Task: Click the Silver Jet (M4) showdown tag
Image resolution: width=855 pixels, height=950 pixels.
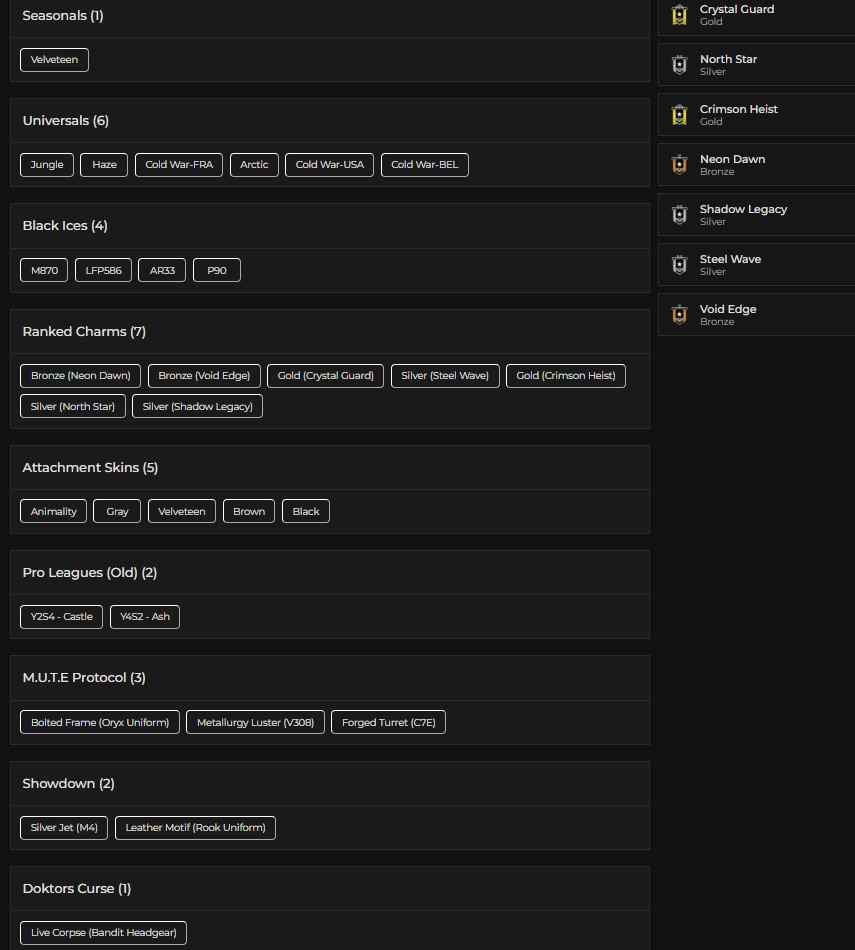Action: click(x=63, y=827)
